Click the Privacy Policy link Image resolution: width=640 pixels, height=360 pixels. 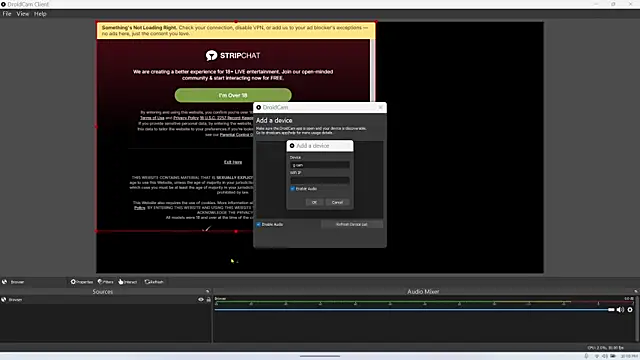[x=186, y=118]
